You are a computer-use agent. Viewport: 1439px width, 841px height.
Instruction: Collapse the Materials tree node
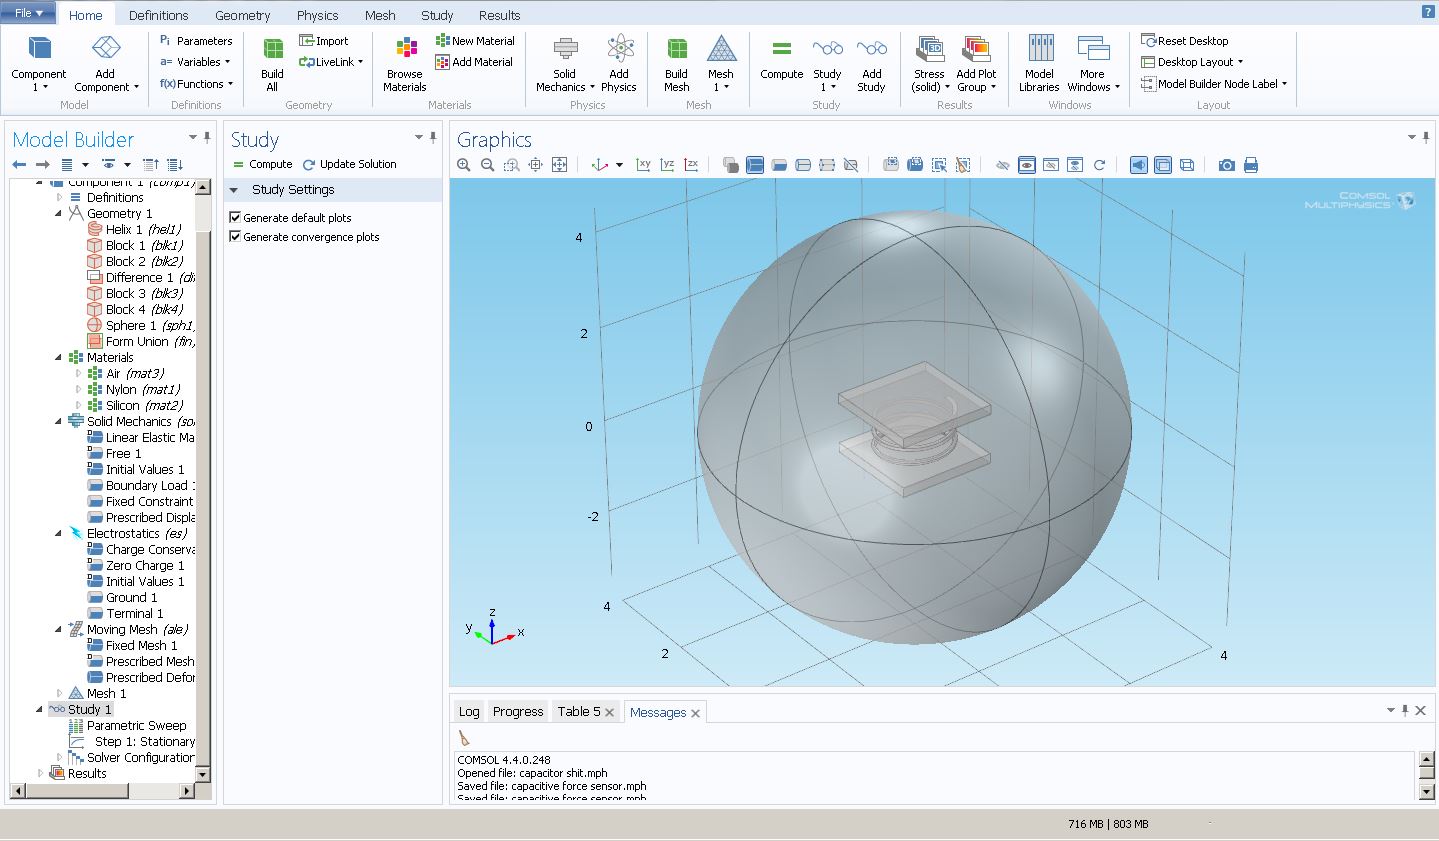coord(59,357)
